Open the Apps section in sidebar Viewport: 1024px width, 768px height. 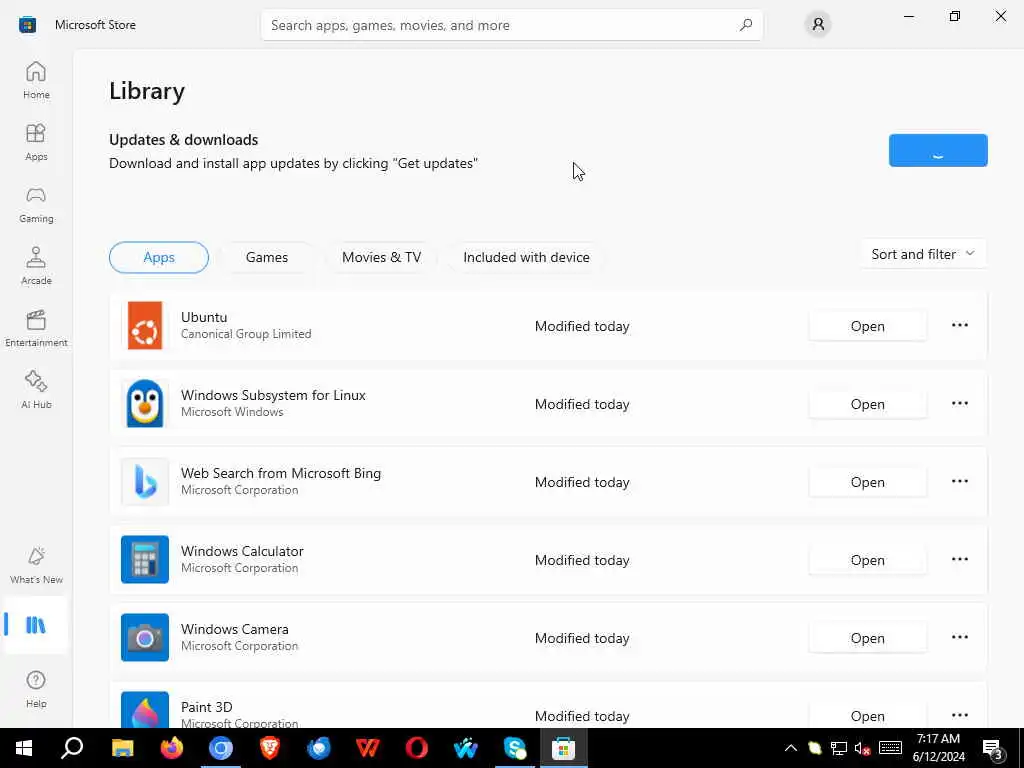tap(36, 143)
